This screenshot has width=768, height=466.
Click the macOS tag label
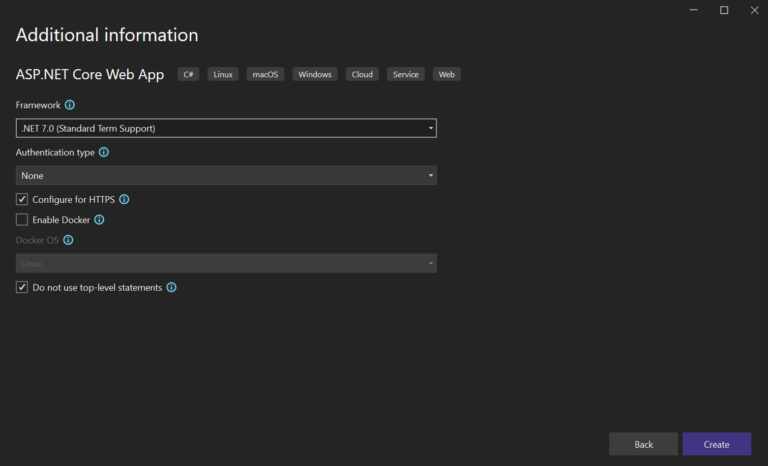click(x=265, y=75)
